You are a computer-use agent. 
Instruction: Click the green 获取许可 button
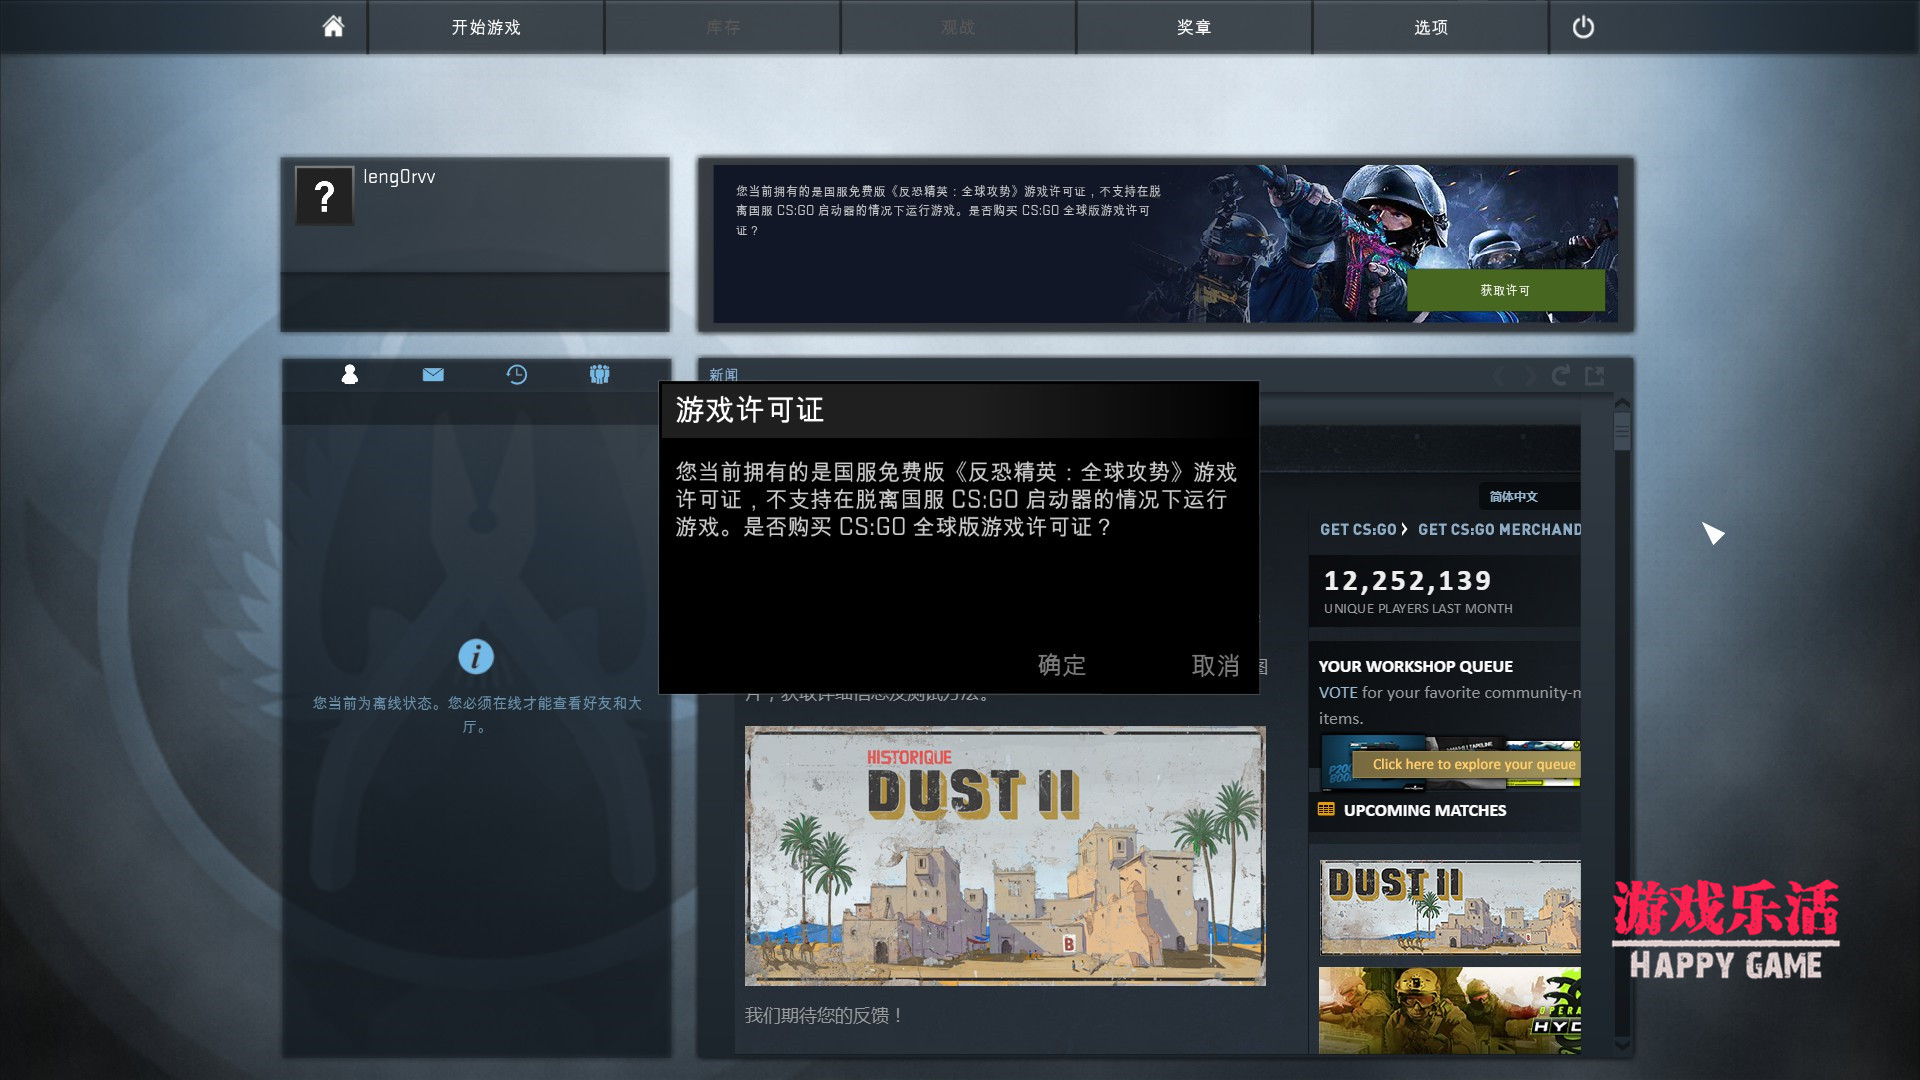(x=1505, y=291)
